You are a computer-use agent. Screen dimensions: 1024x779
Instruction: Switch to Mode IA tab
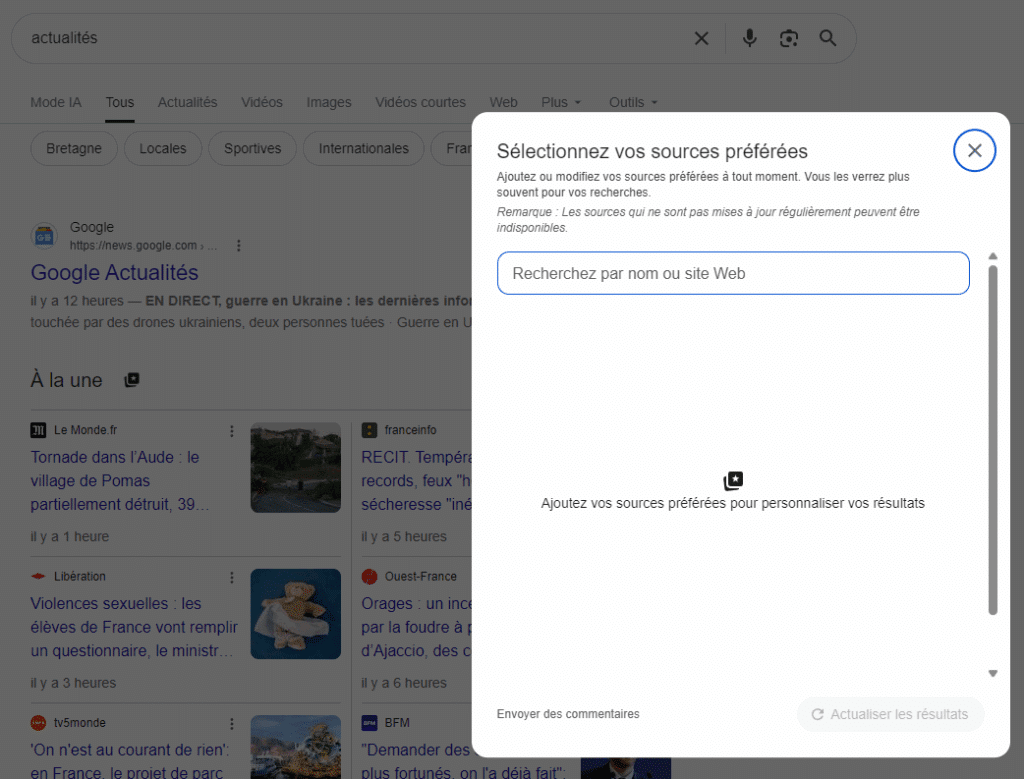click(x=56, y=103)
